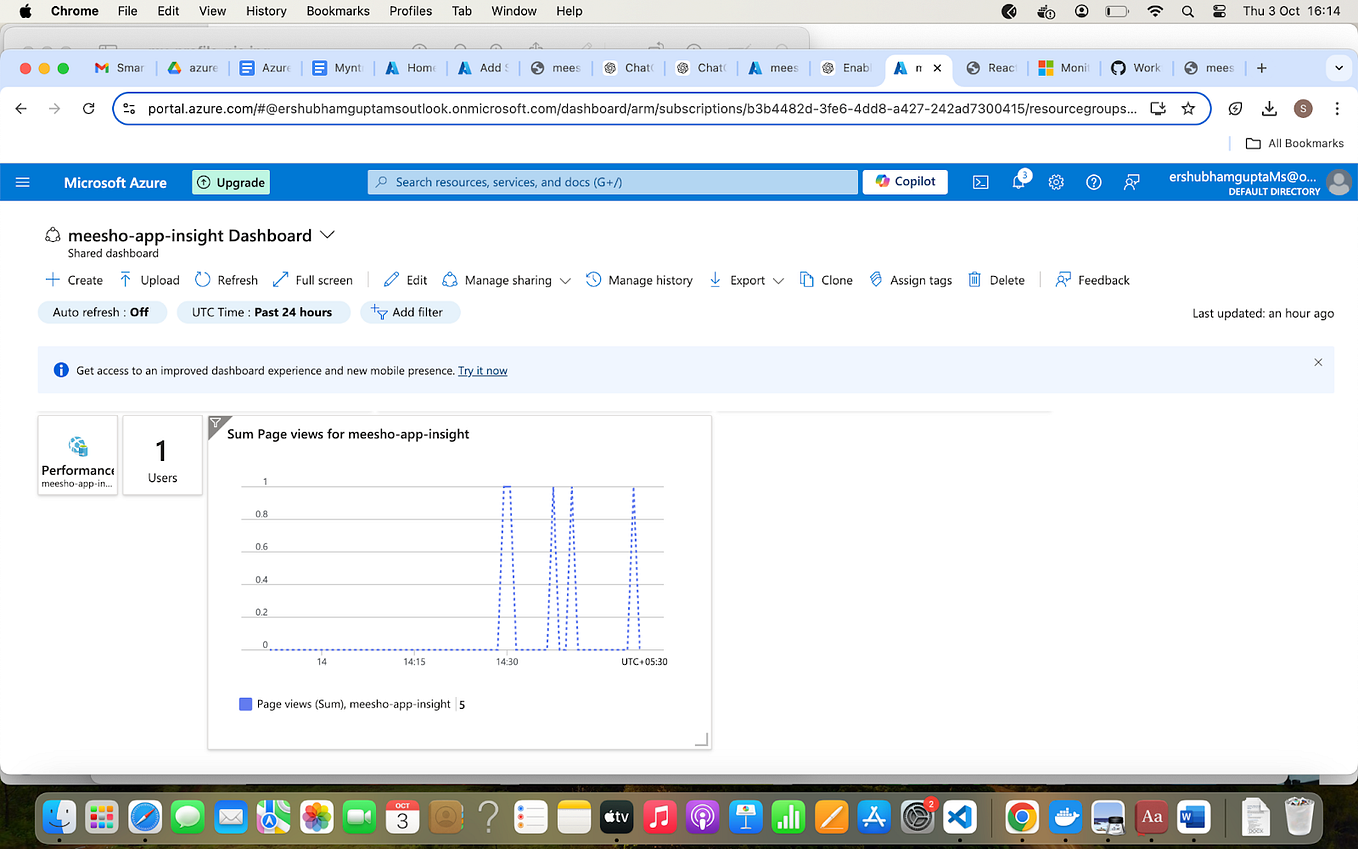Switch to the Copilot browser tab area
The image size is (1358, 849).
(905, 182)
